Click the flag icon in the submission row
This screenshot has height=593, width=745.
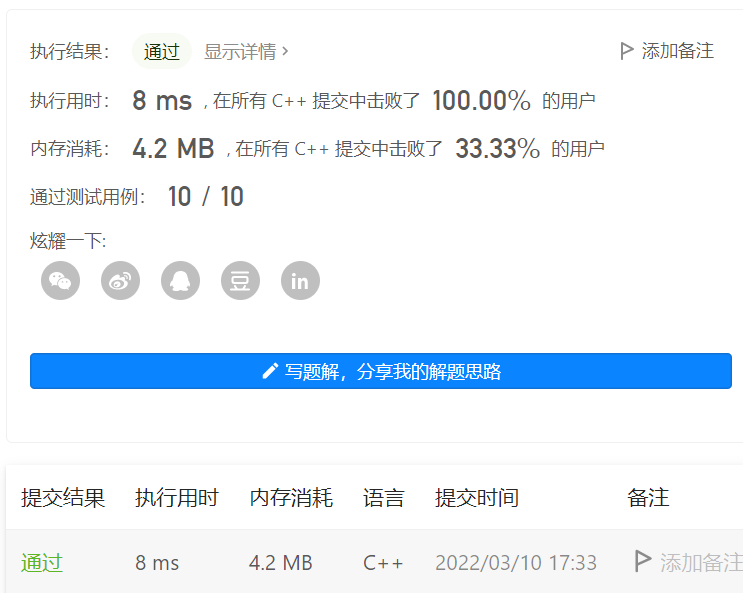642,561
